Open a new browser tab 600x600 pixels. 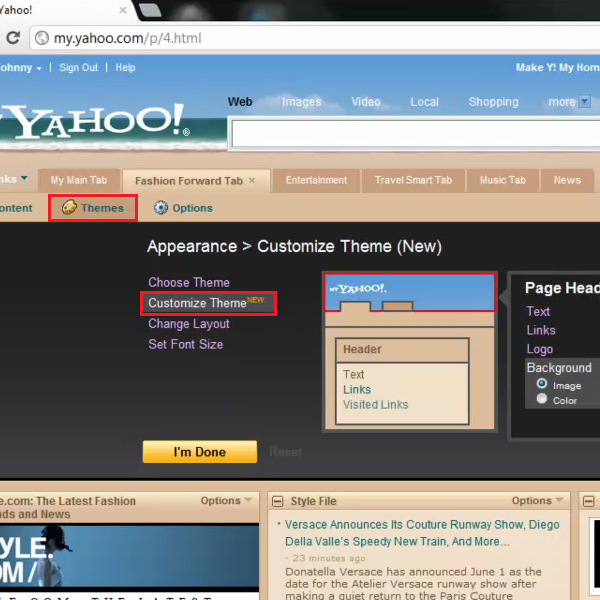[x=150, y=10]
